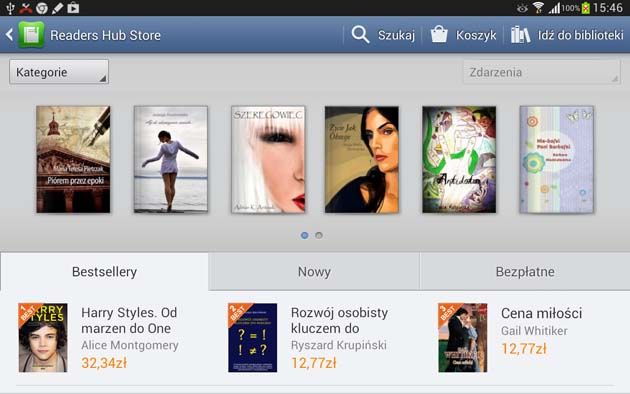The width and height of the screenshot is (630, 394).
Task: Open the Cena miłości book cover
Action: pos(462,337)
